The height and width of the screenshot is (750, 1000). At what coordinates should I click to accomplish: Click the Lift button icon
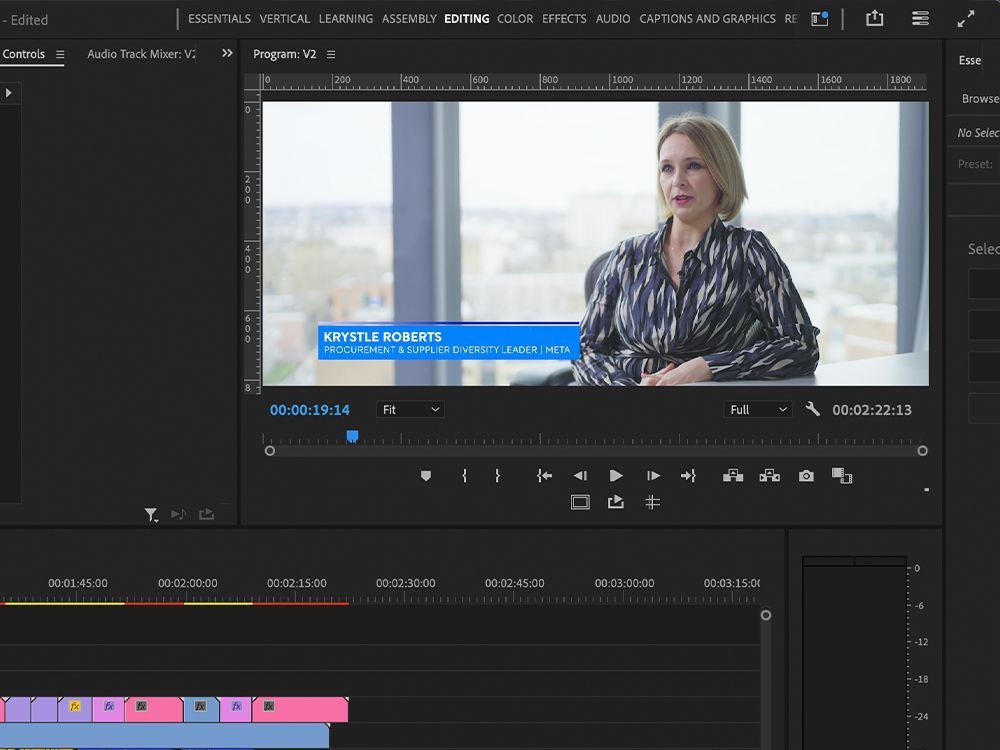coord(733,476)
